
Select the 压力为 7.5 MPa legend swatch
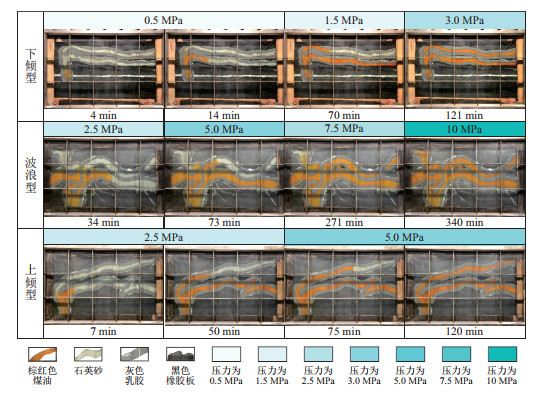tap(456, 354)
